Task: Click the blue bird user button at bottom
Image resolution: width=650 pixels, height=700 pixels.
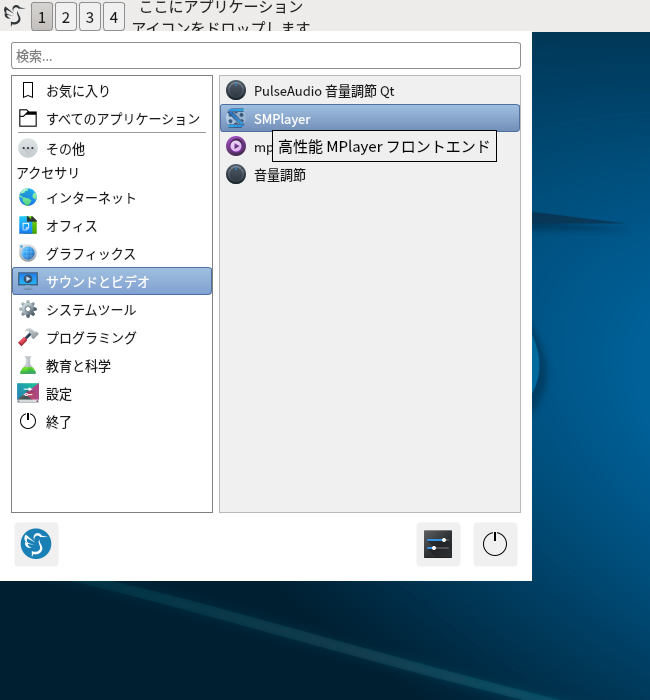Action: pos(36,544)
